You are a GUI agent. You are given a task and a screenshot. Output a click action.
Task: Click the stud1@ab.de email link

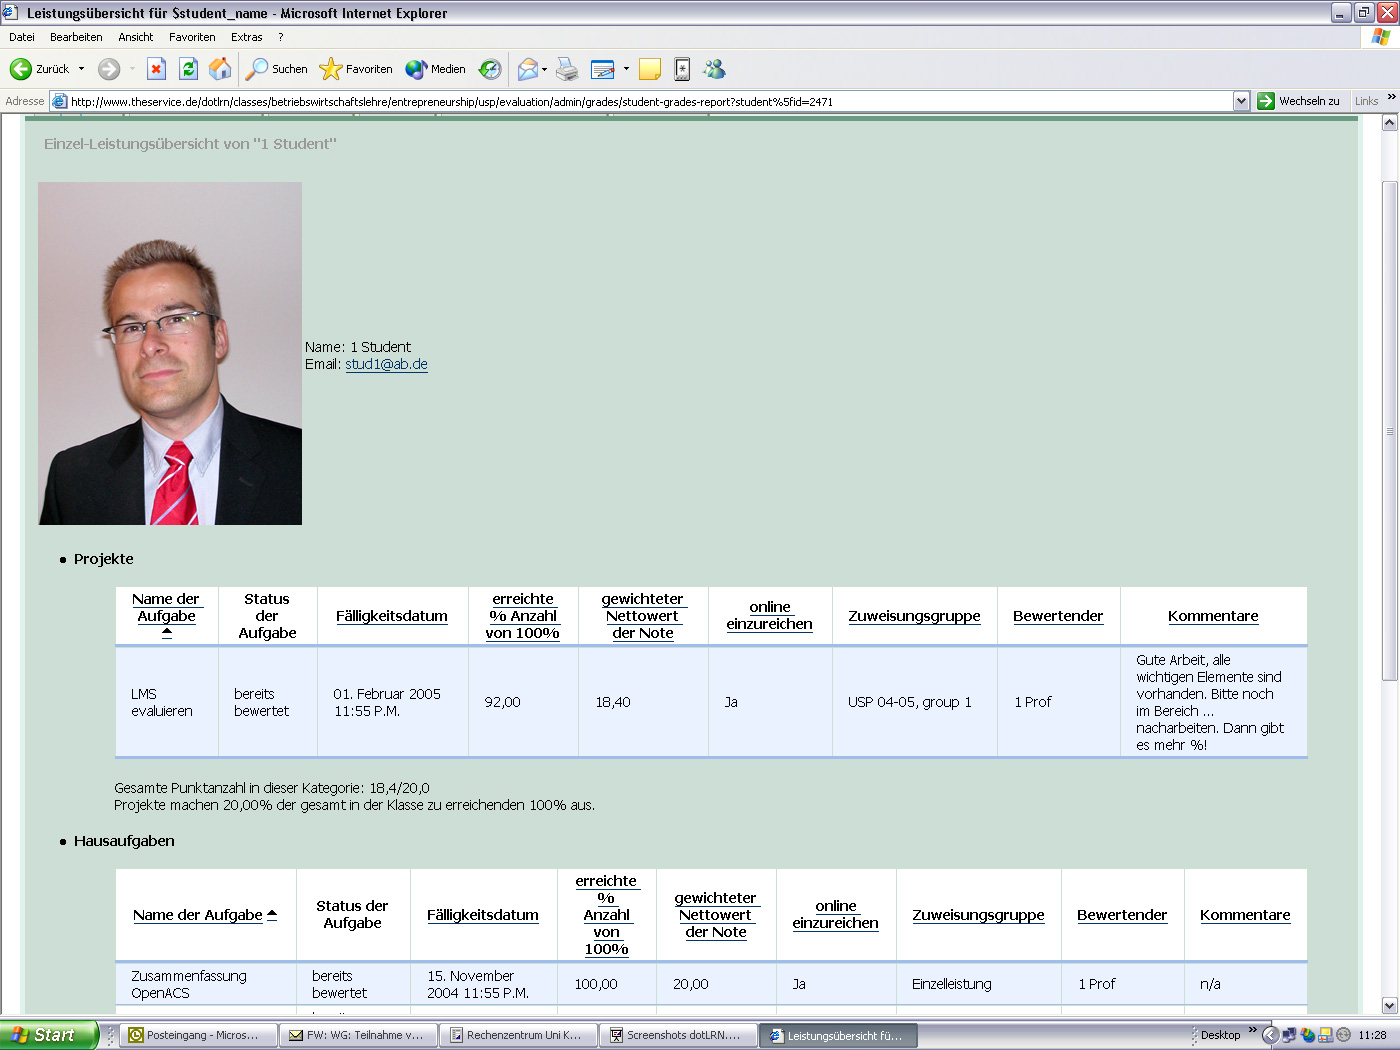tap(386, 364)
